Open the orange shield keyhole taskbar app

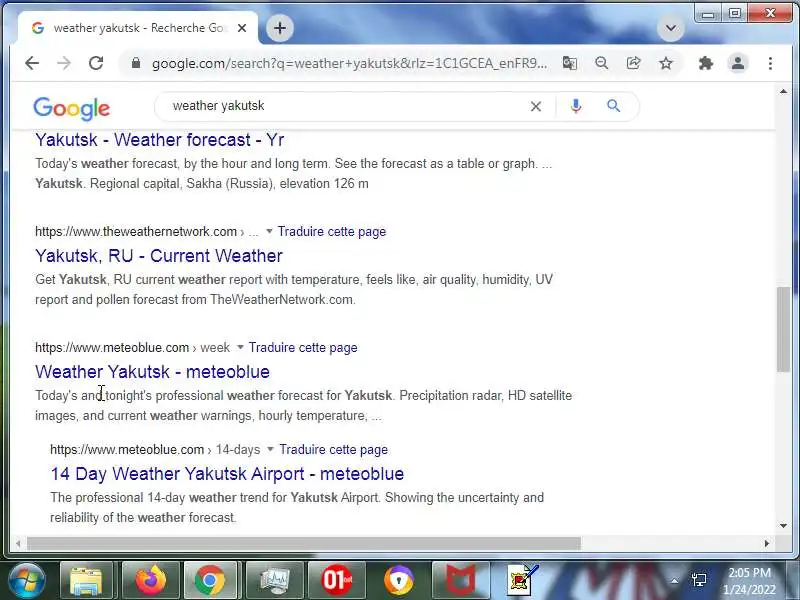[x=399, y=581]
